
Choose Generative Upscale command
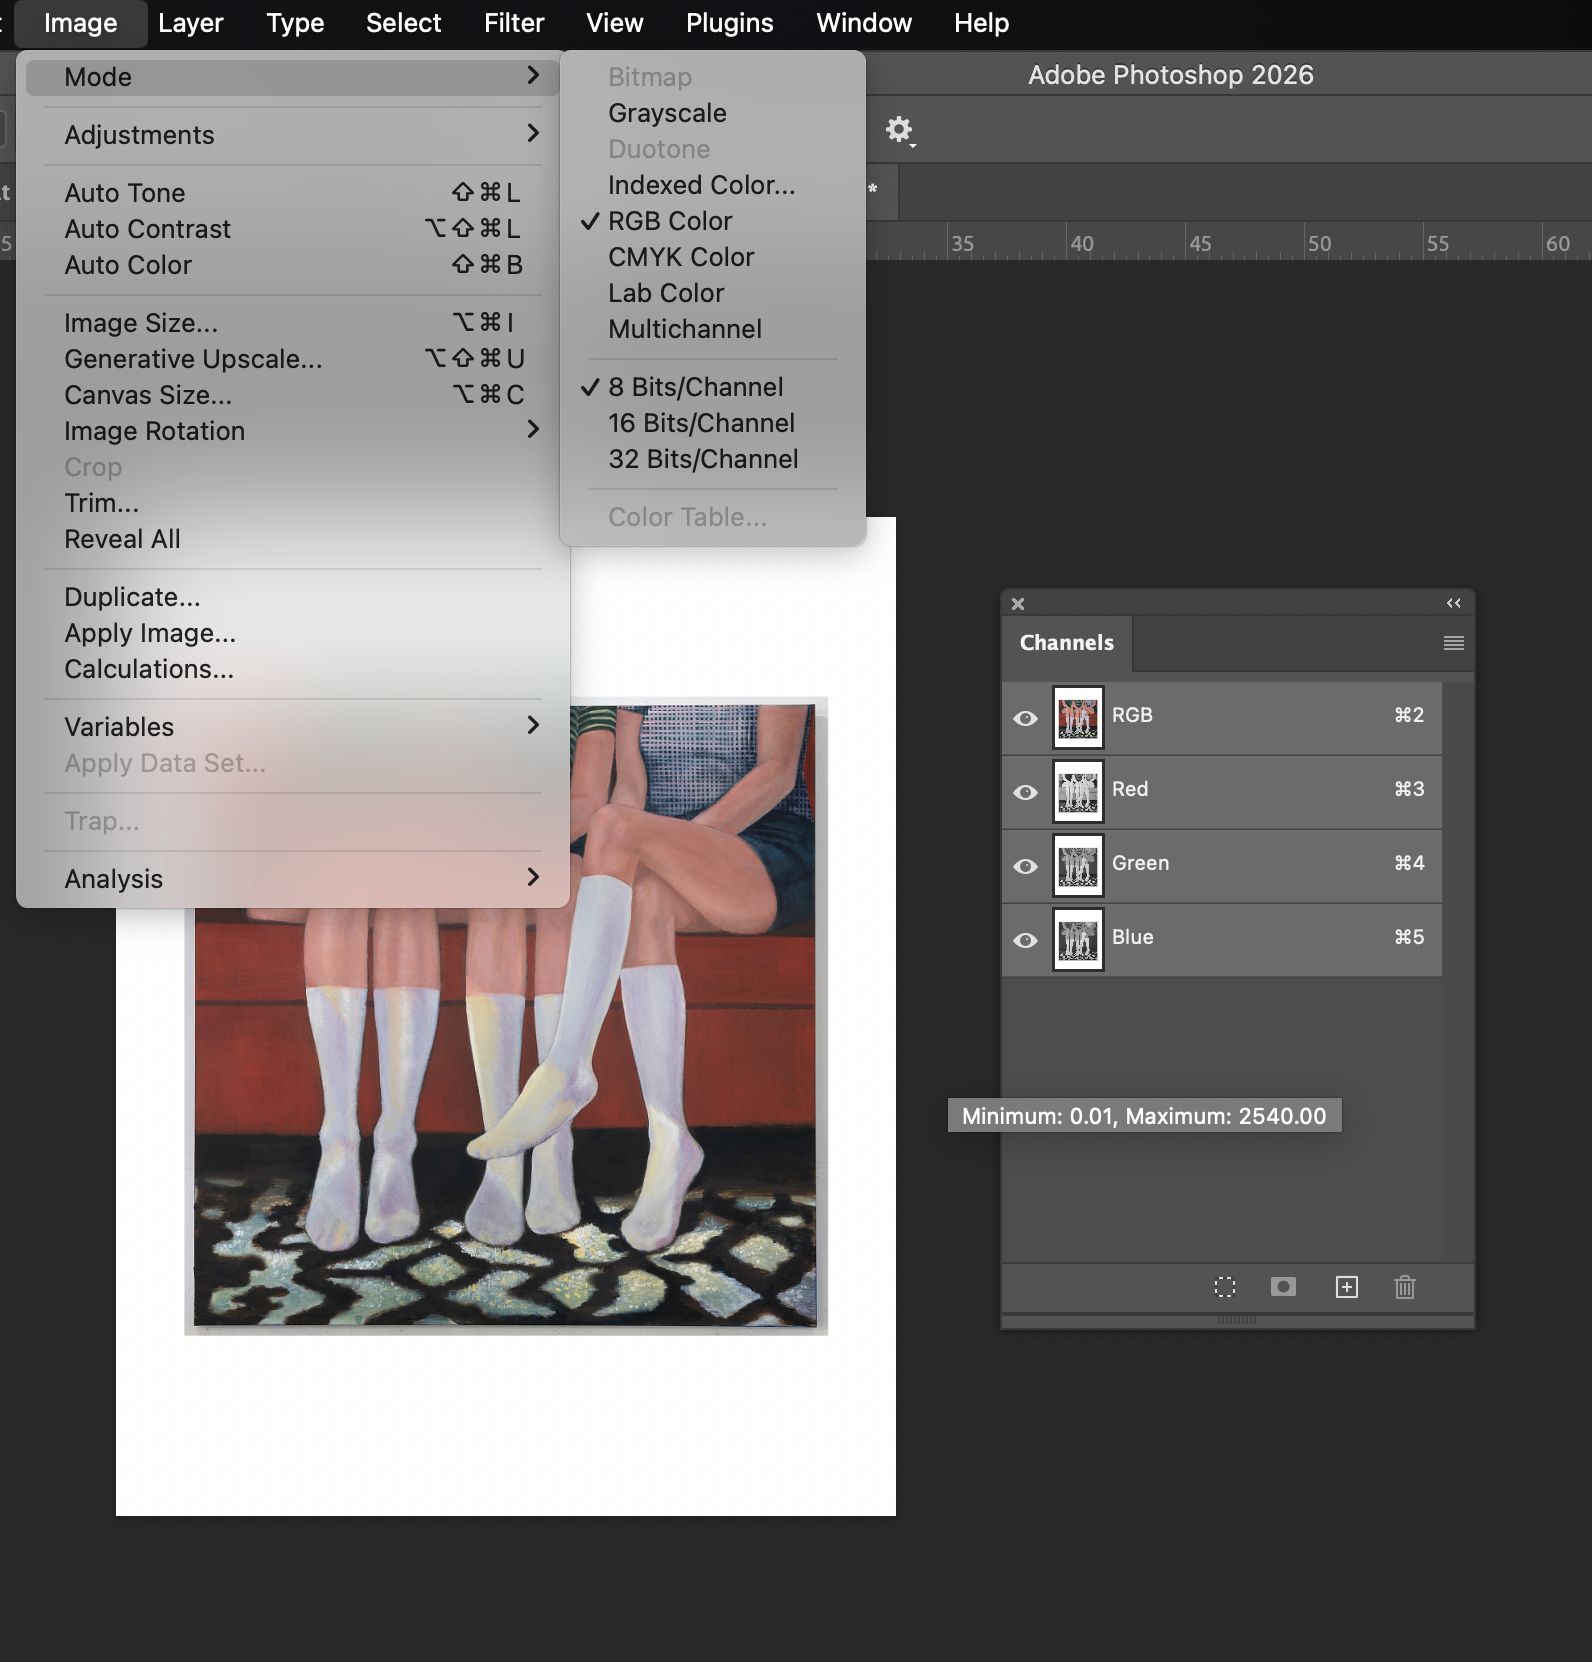[x=293, y=359]
